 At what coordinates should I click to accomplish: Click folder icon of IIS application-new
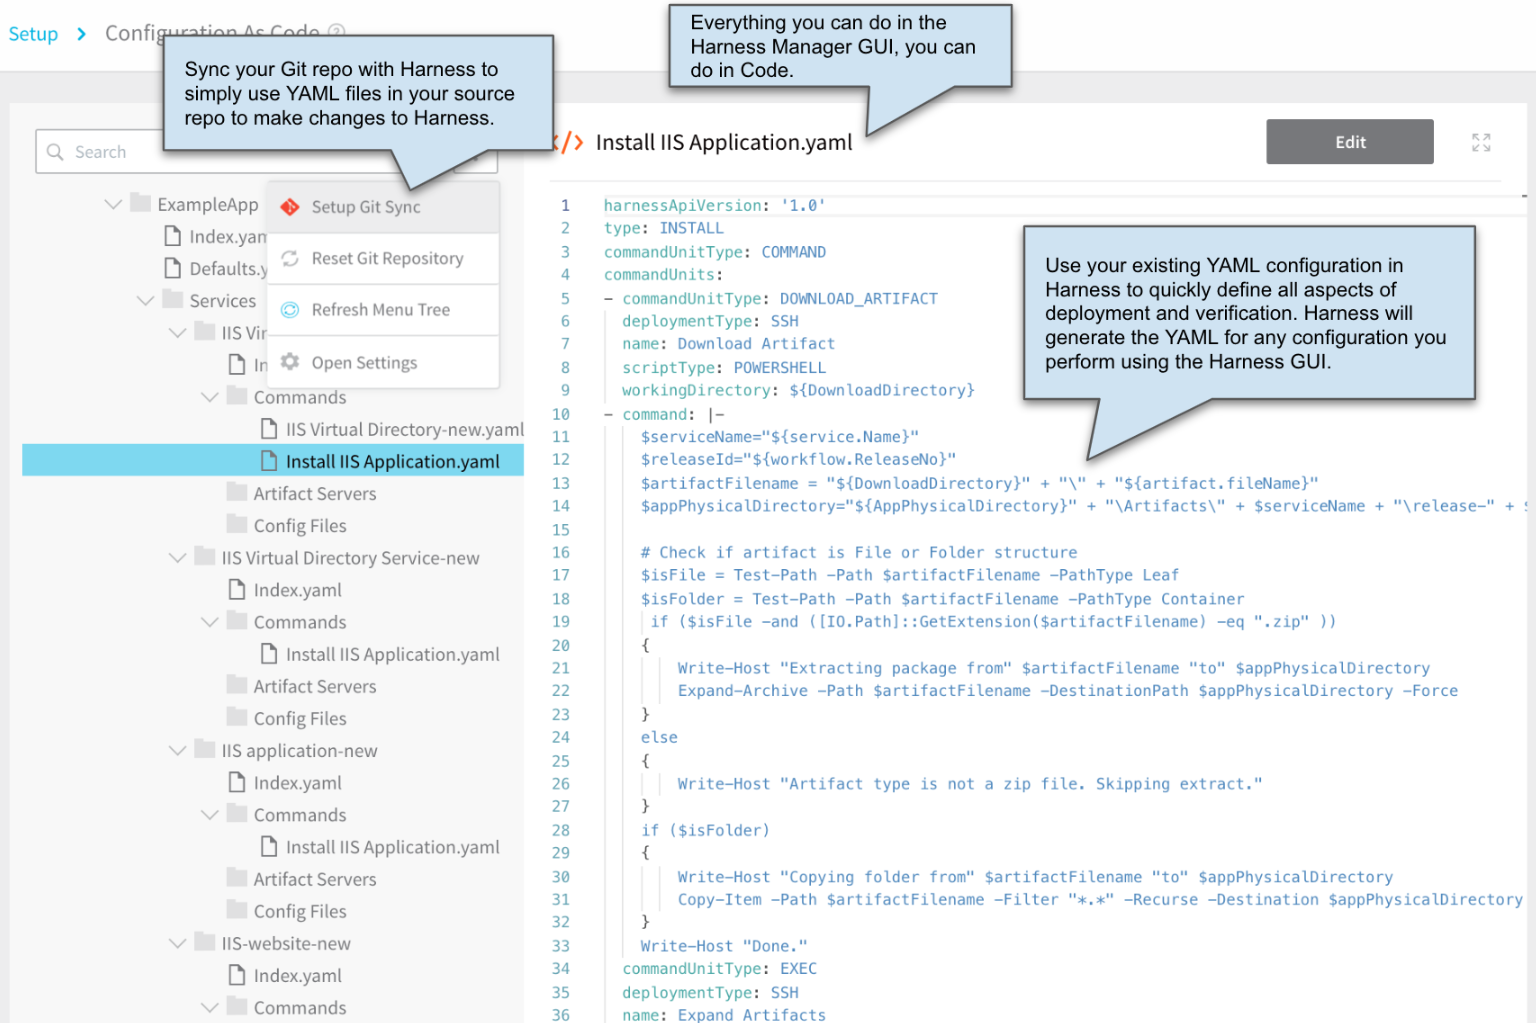coord(204,749)
